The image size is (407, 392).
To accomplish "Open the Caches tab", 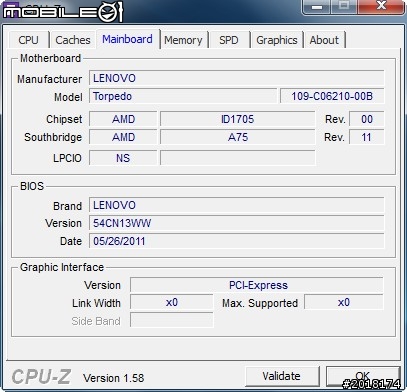I will coord(73,40).
